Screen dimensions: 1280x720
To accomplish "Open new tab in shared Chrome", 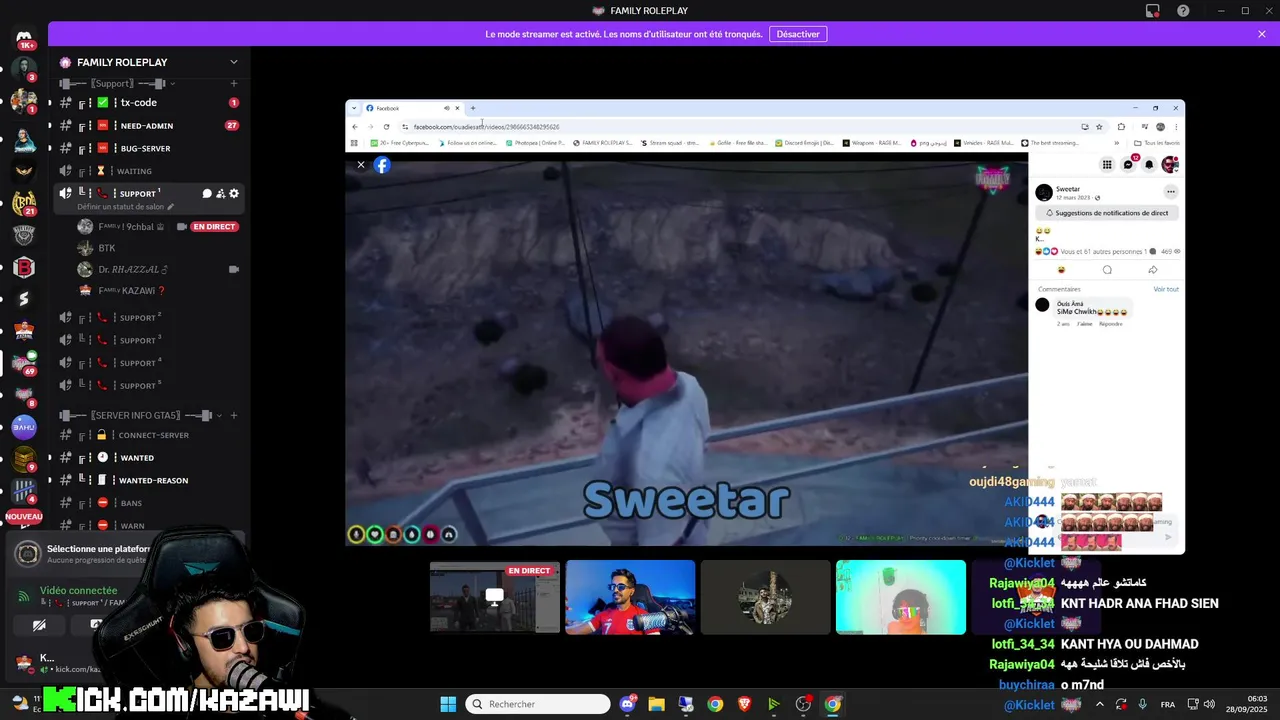I will (x=473, y=108).
